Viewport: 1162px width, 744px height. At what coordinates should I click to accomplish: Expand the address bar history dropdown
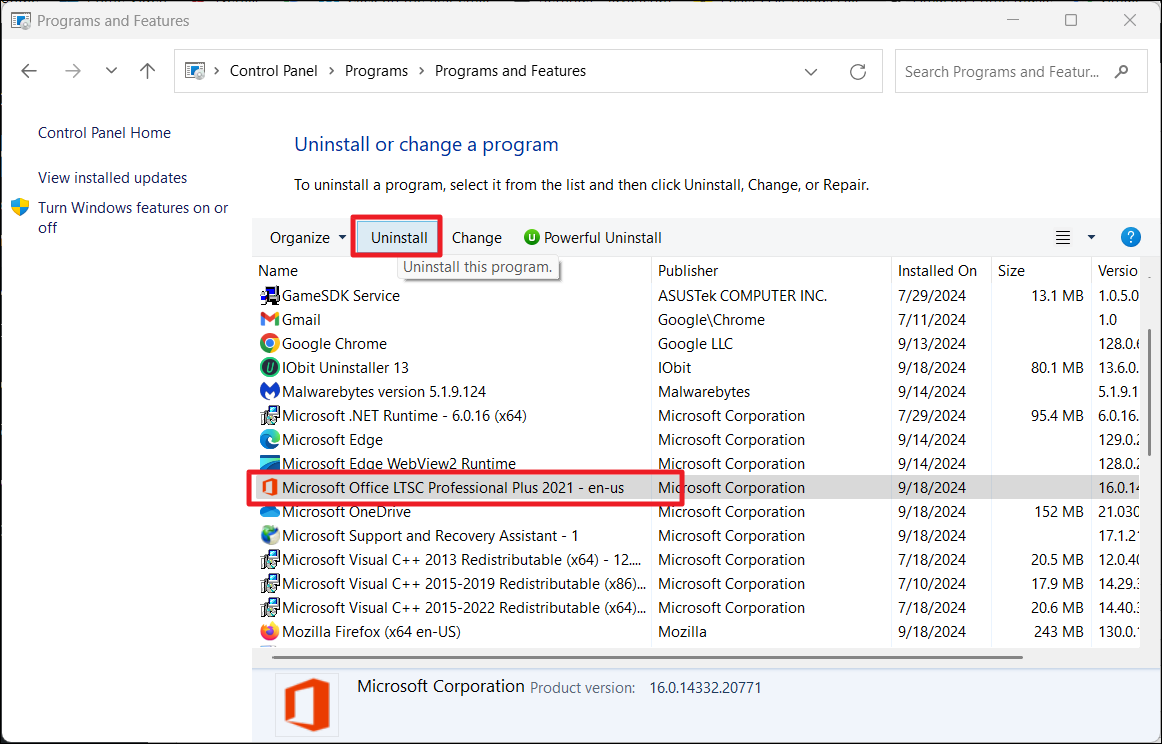pos(811,72)
